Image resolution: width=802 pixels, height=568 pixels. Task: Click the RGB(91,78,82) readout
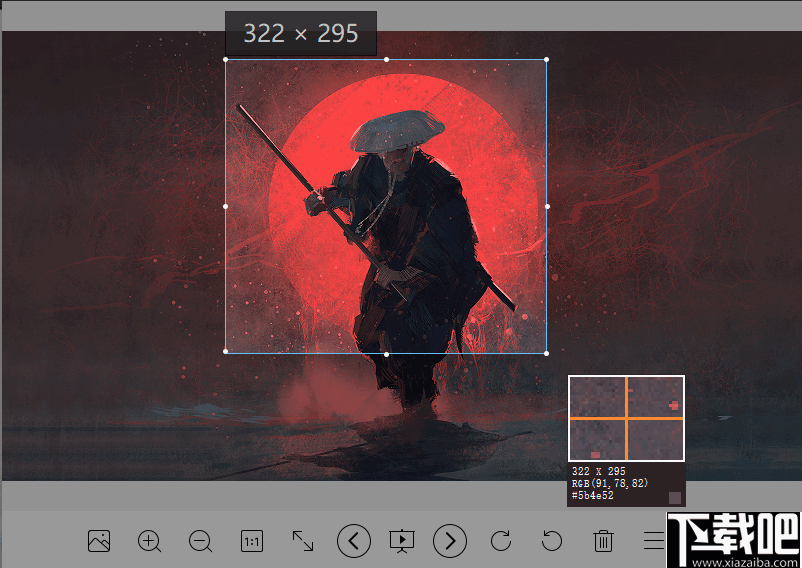(610, 483)
